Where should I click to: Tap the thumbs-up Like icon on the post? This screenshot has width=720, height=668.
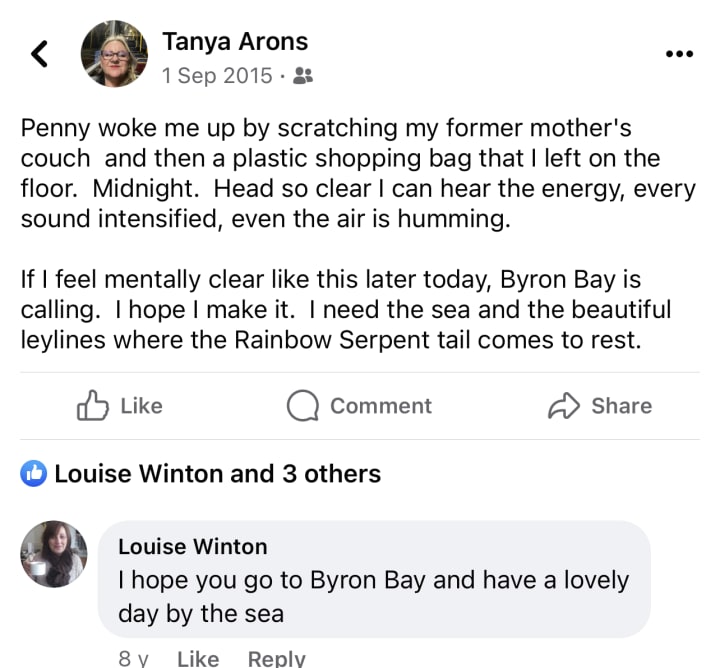click(93, 406)
